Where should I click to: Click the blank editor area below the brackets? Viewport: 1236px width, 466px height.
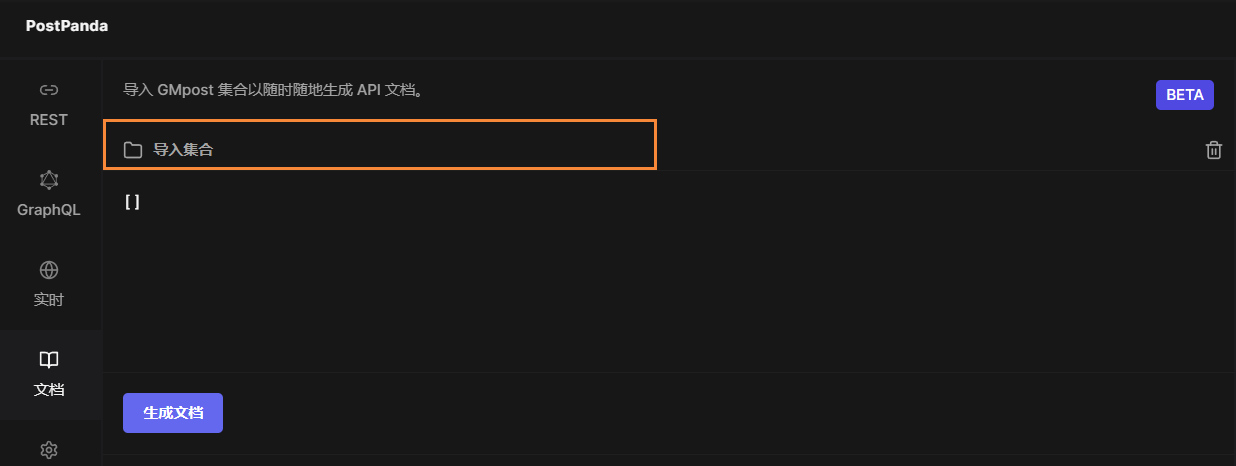point(600,290)
